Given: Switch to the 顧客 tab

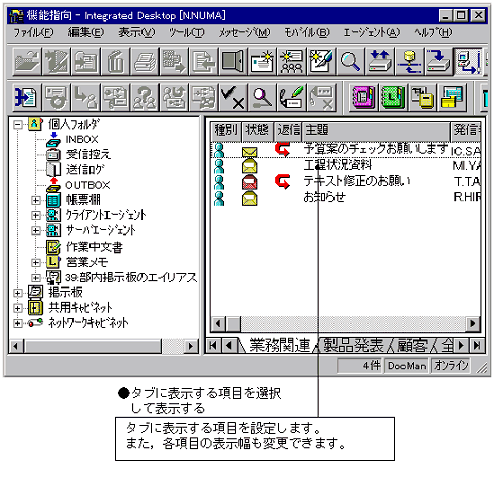Looking at the screenshot, I should (x=413, y=345).
